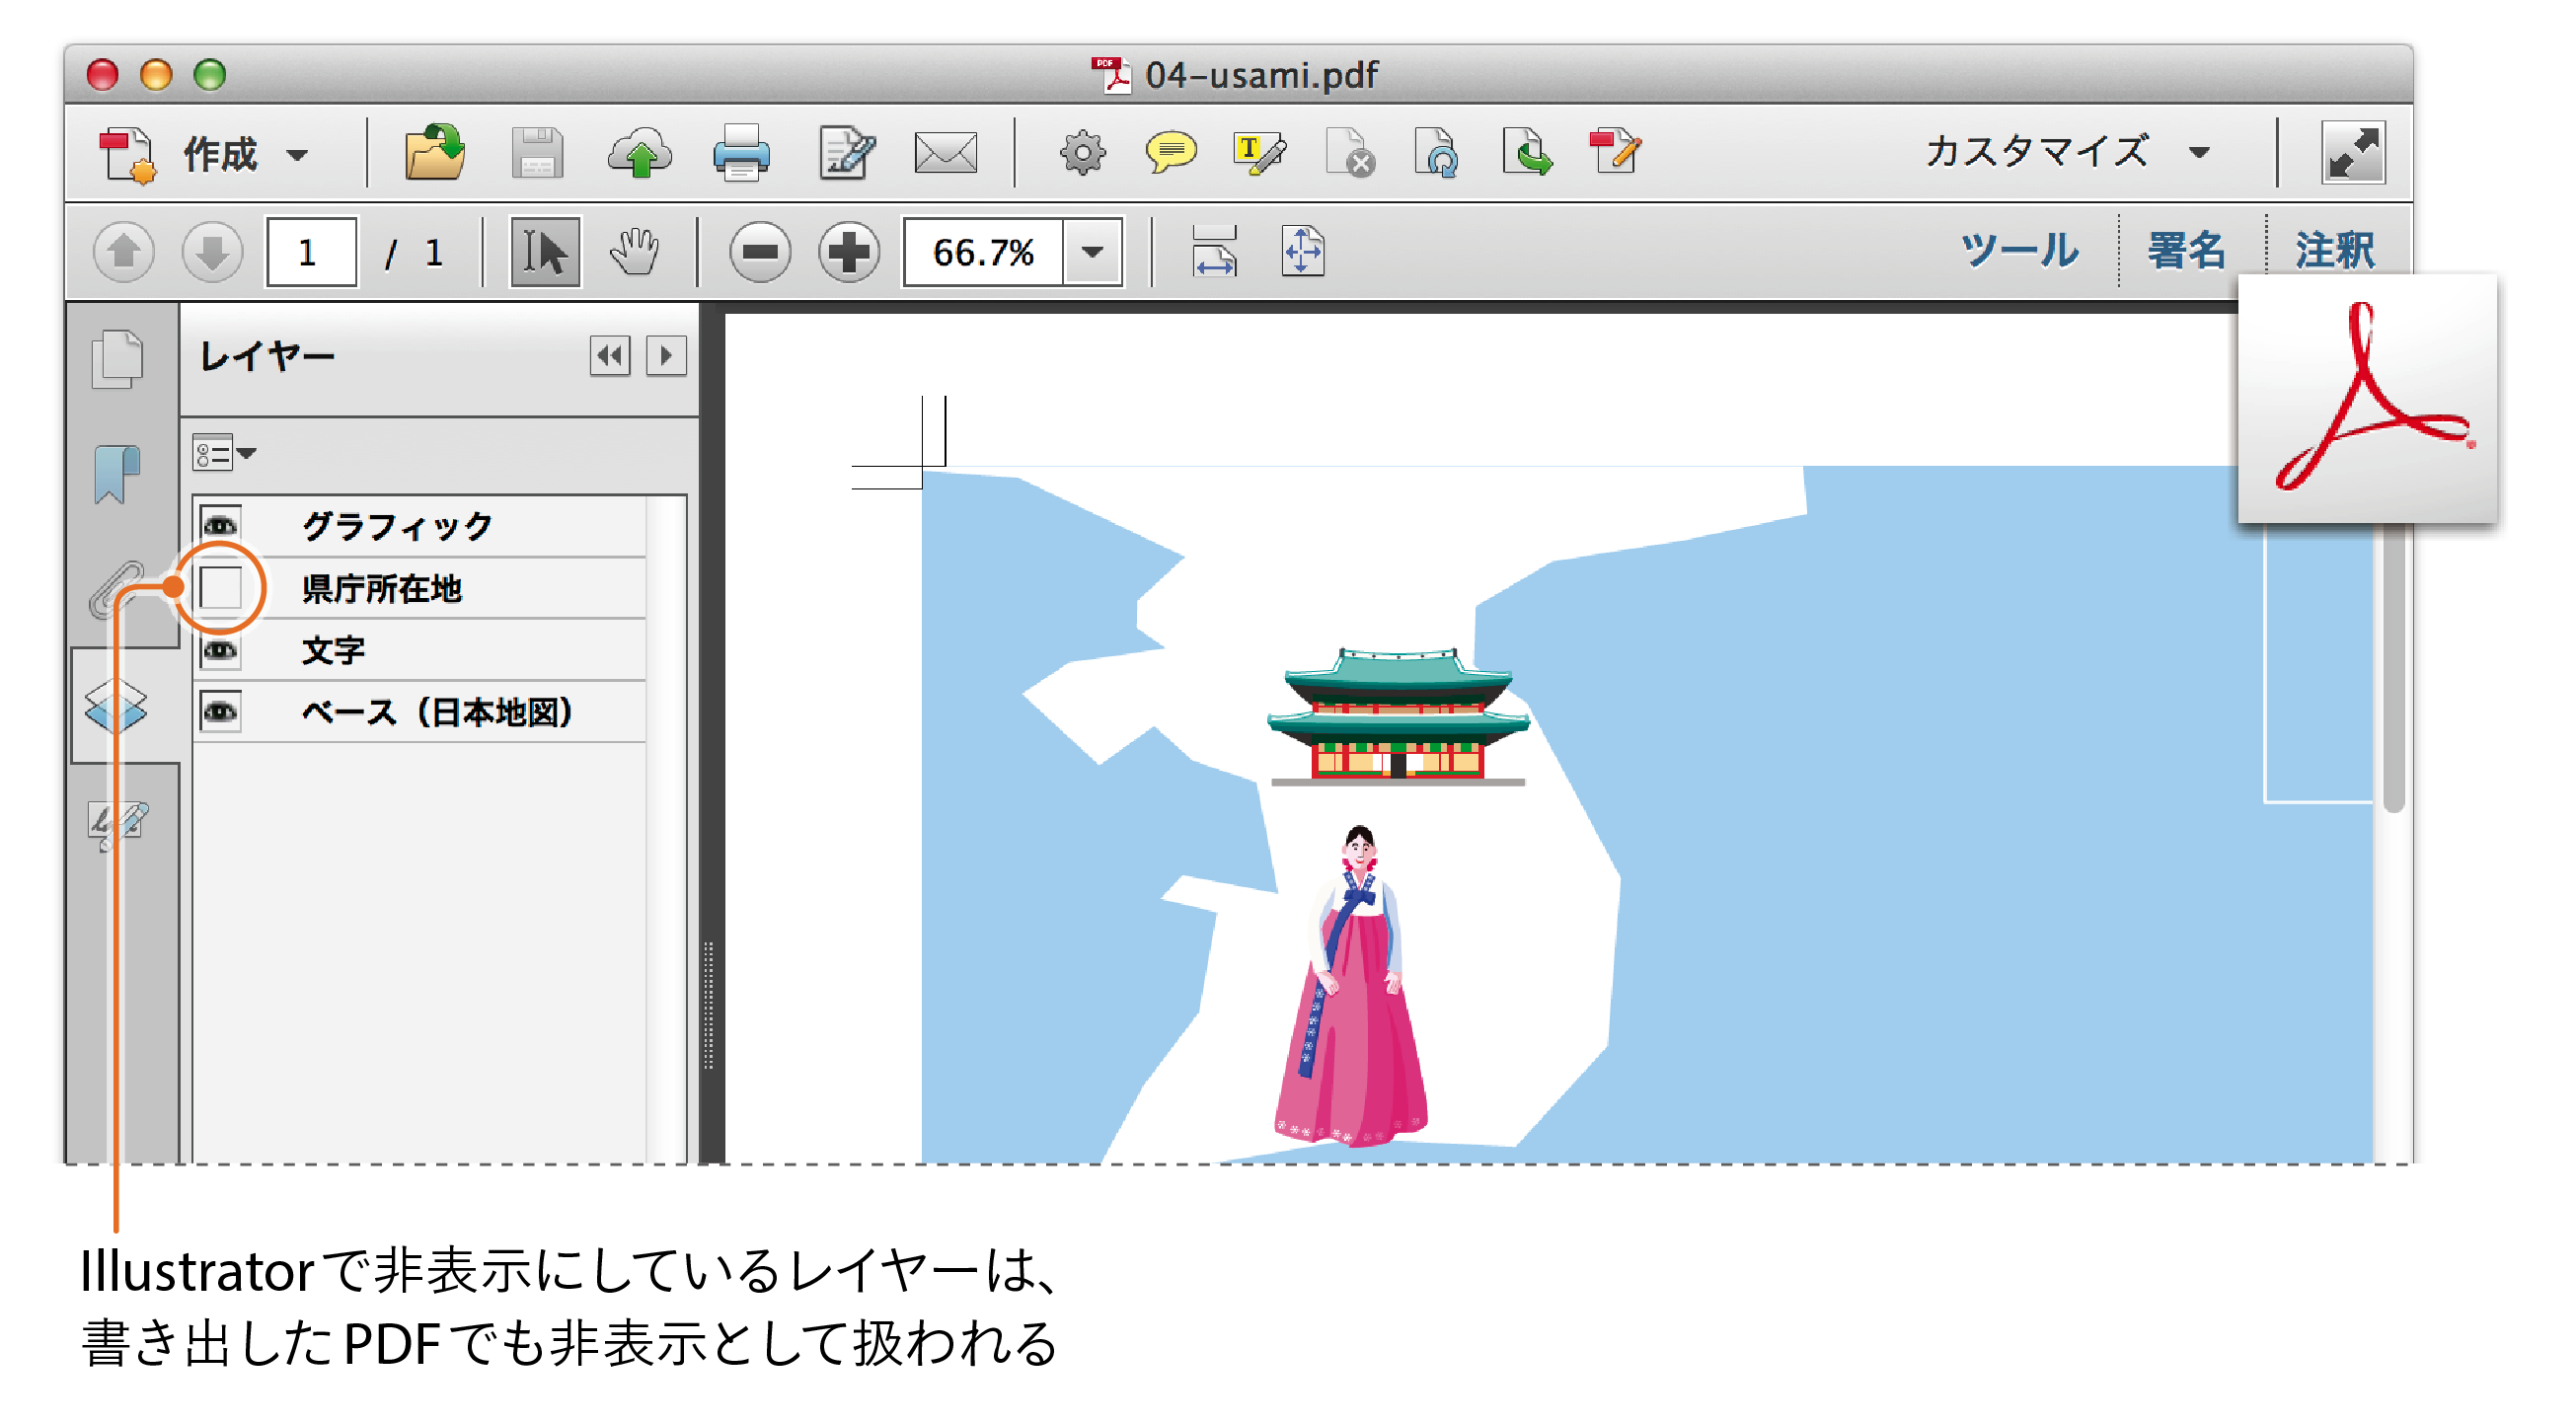This screenshot has height=1423, width=2576.
Task: Open the page thumbnails sidebar panel
Action: (x=118, y=358)
